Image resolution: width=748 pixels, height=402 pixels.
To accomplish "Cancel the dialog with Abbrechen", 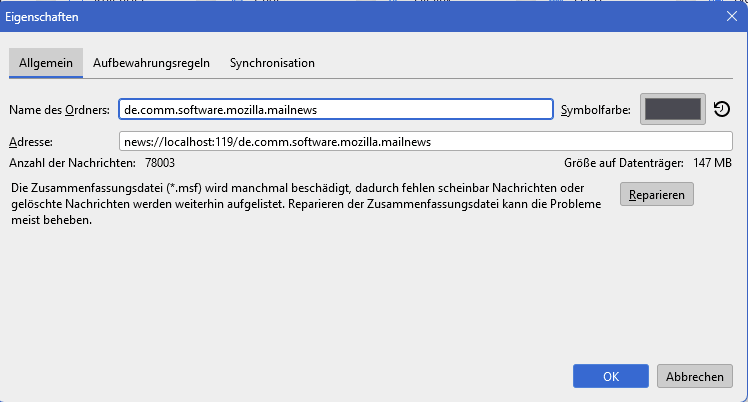I will pos(695,376).
